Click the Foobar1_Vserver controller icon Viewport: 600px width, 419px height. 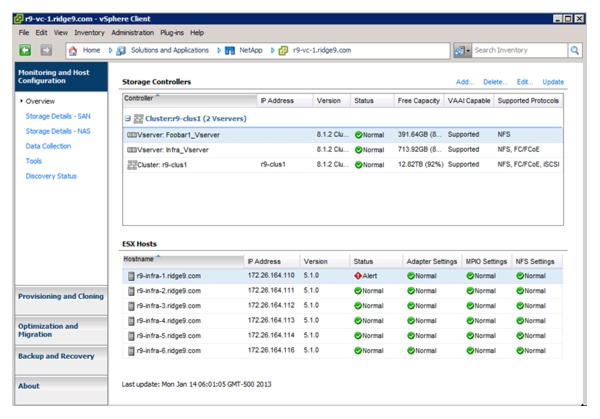tap(132, 135)
